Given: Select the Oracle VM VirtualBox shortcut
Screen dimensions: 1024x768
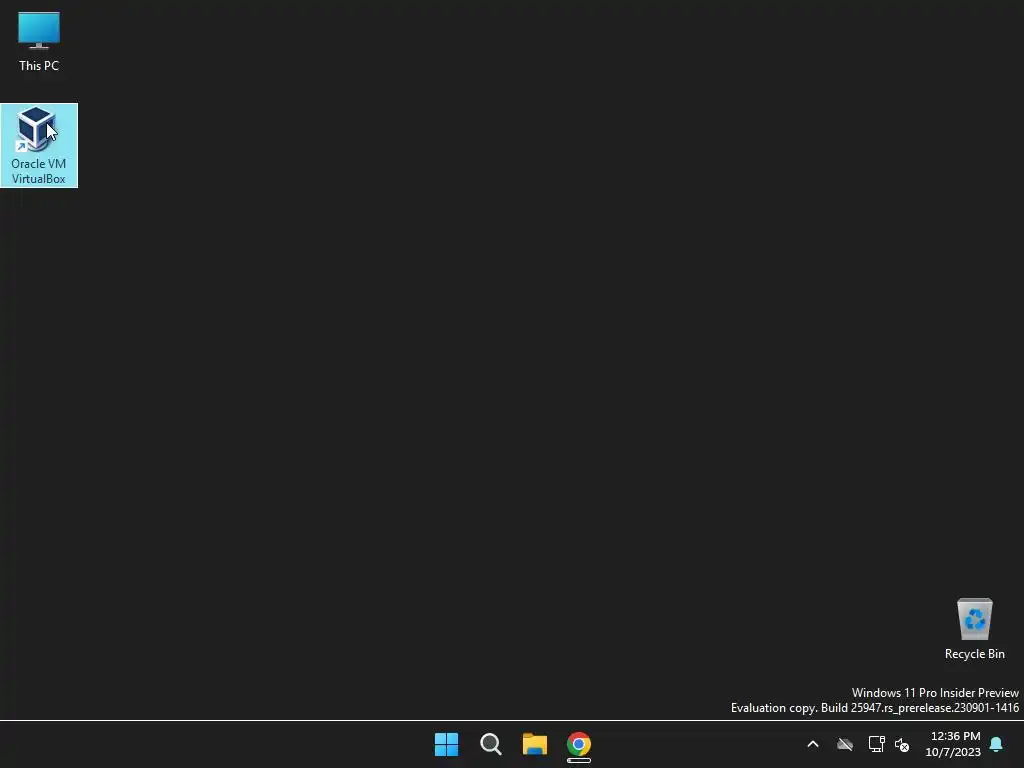Looking at the screenshot, I should [39, 145].
